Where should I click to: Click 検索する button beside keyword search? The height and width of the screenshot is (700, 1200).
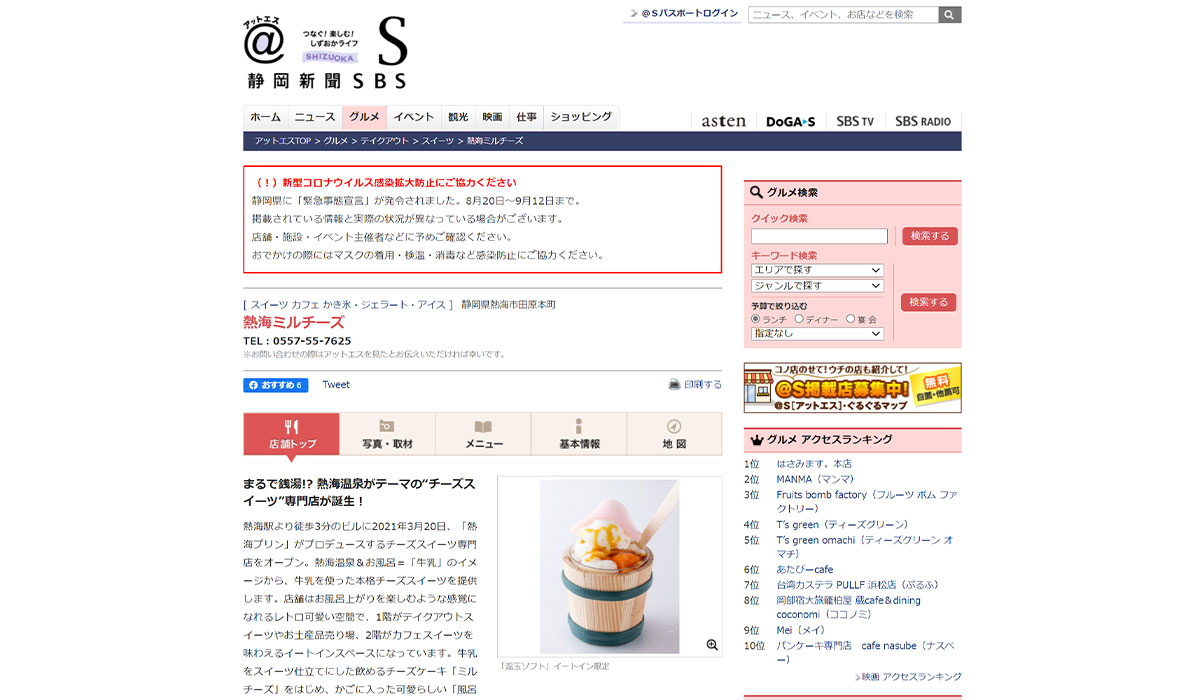click(x=929, y=302)
